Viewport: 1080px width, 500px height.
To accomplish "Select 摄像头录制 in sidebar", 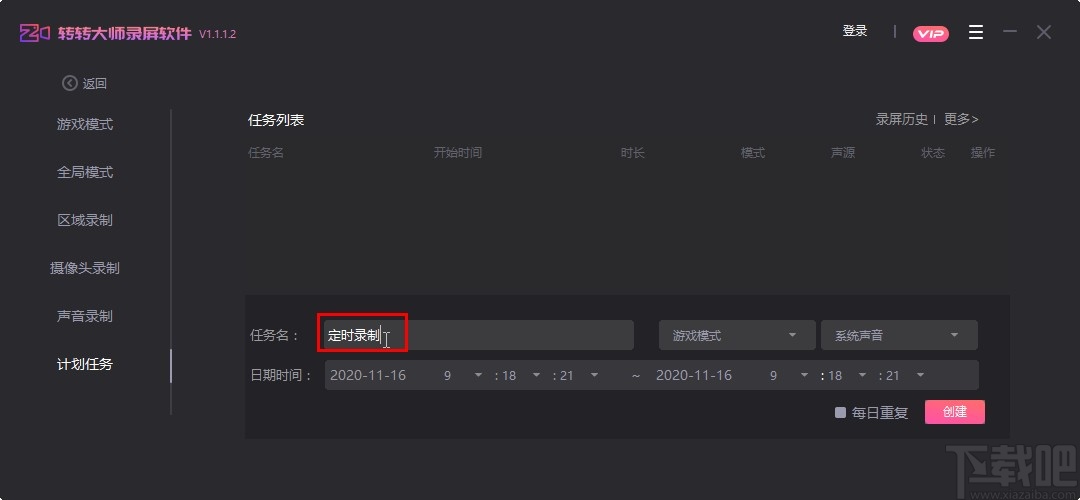I will [85, 269].
